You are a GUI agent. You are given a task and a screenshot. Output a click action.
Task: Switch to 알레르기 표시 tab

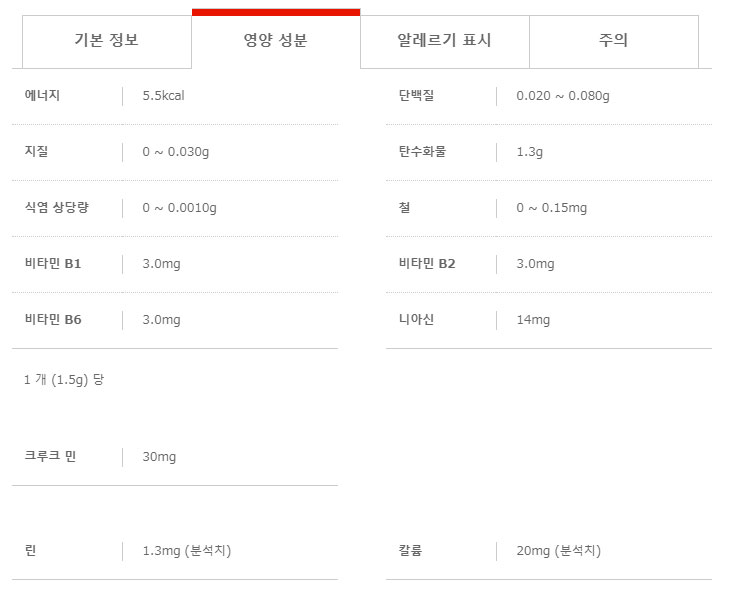[445, 41]
